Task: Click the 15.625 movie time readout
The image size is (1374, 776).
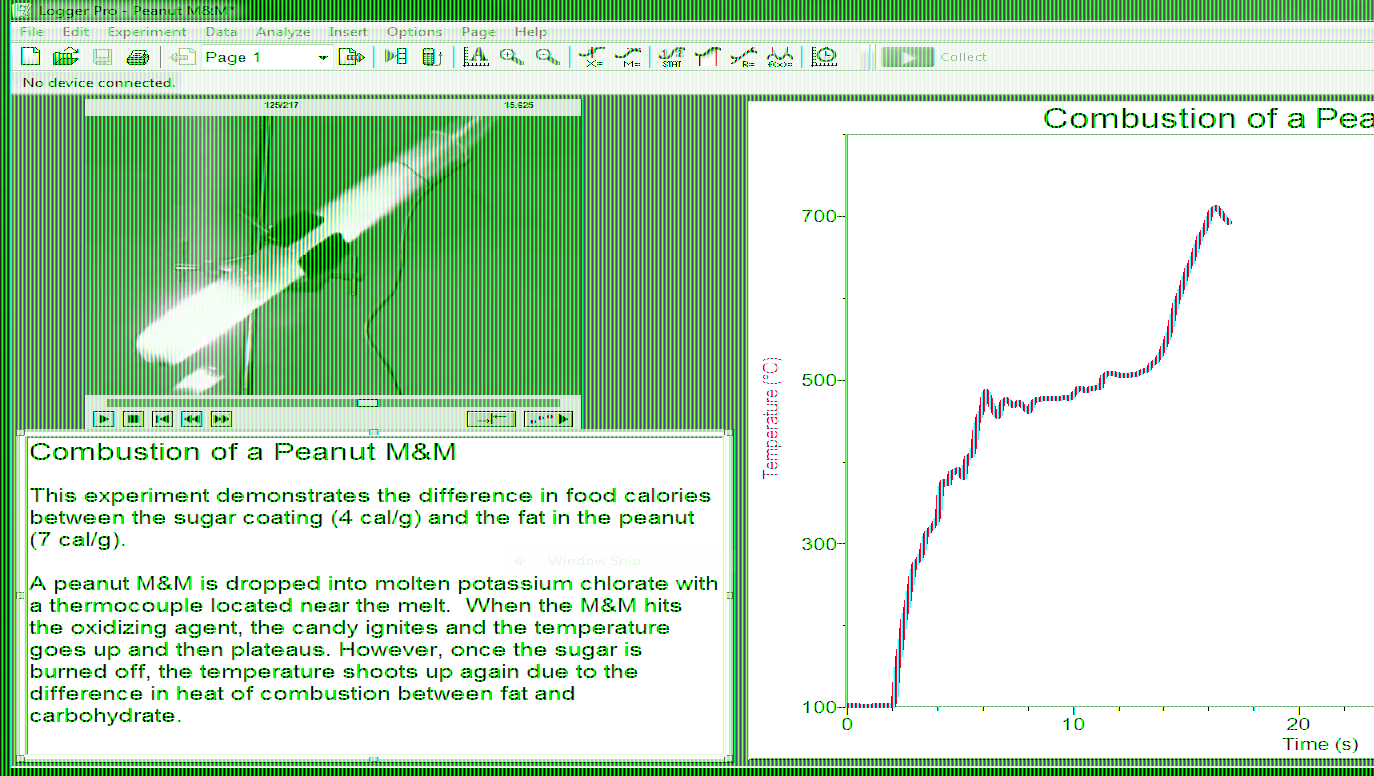Action: [x=519, y=105]
